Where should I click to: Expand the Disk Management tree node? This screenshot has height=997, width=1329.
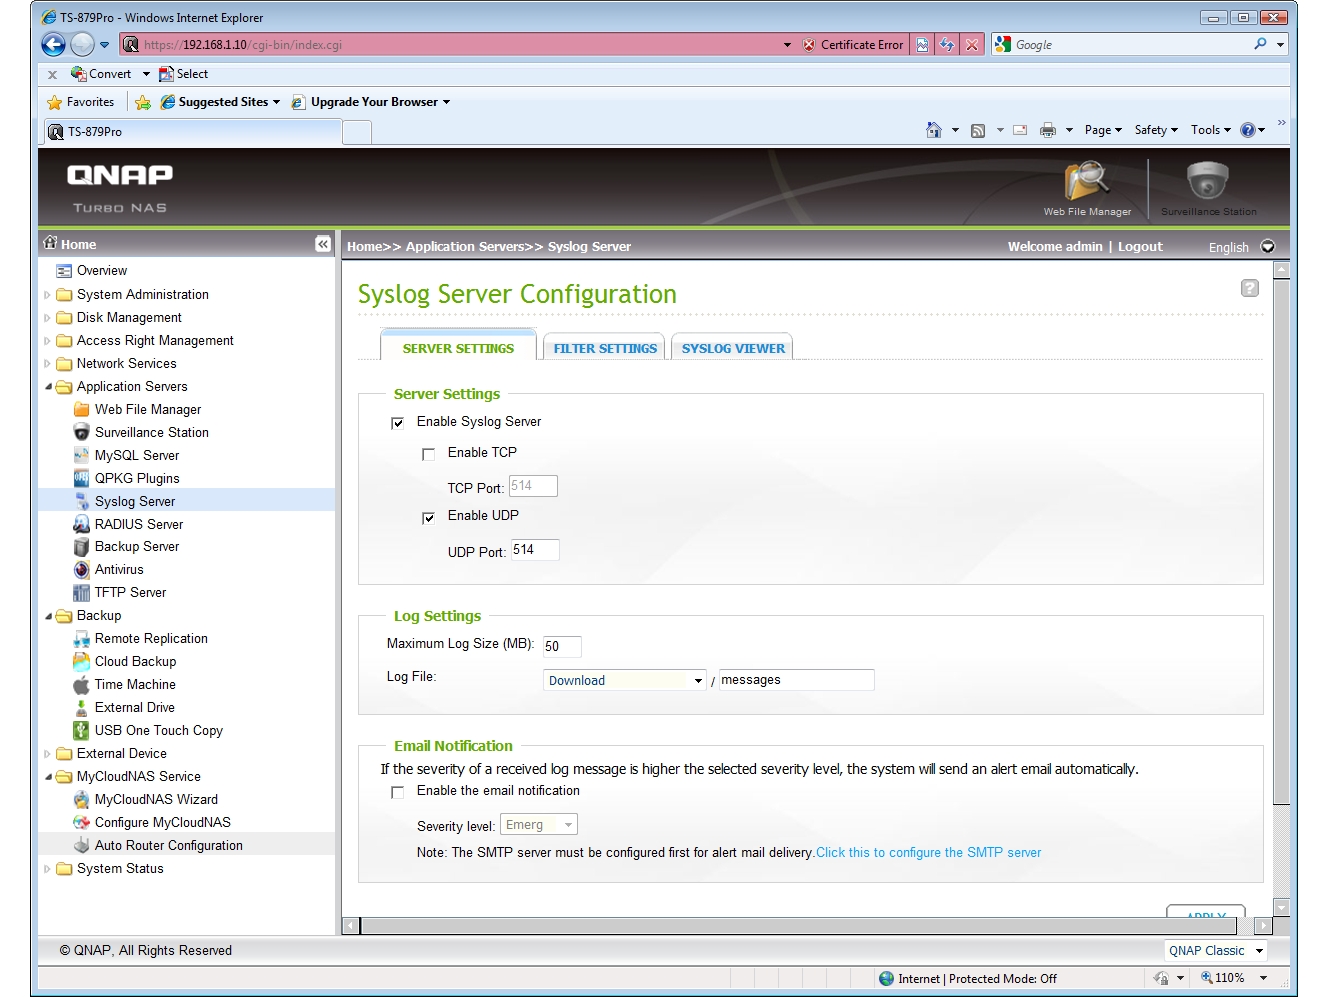(47, 318)
